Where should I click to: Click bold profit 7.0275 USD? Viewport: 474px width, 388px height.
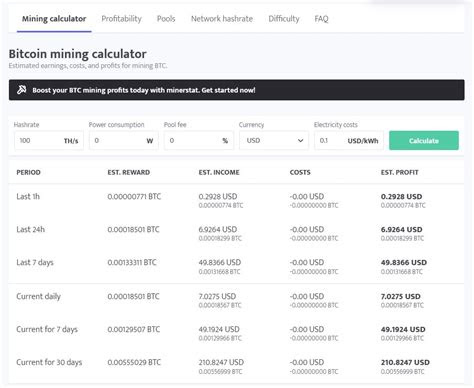(x=400, y=296)
